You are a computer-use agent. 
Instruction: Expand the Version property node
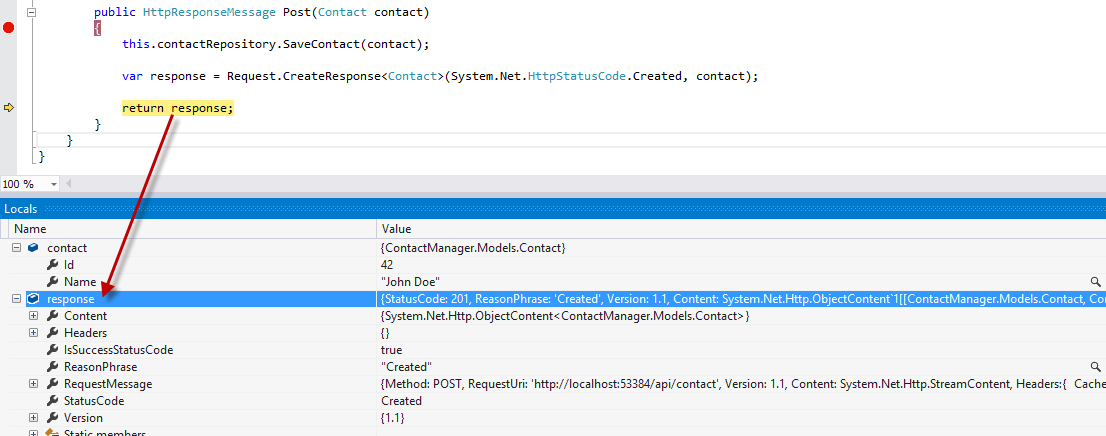click(x=33, y=418)
